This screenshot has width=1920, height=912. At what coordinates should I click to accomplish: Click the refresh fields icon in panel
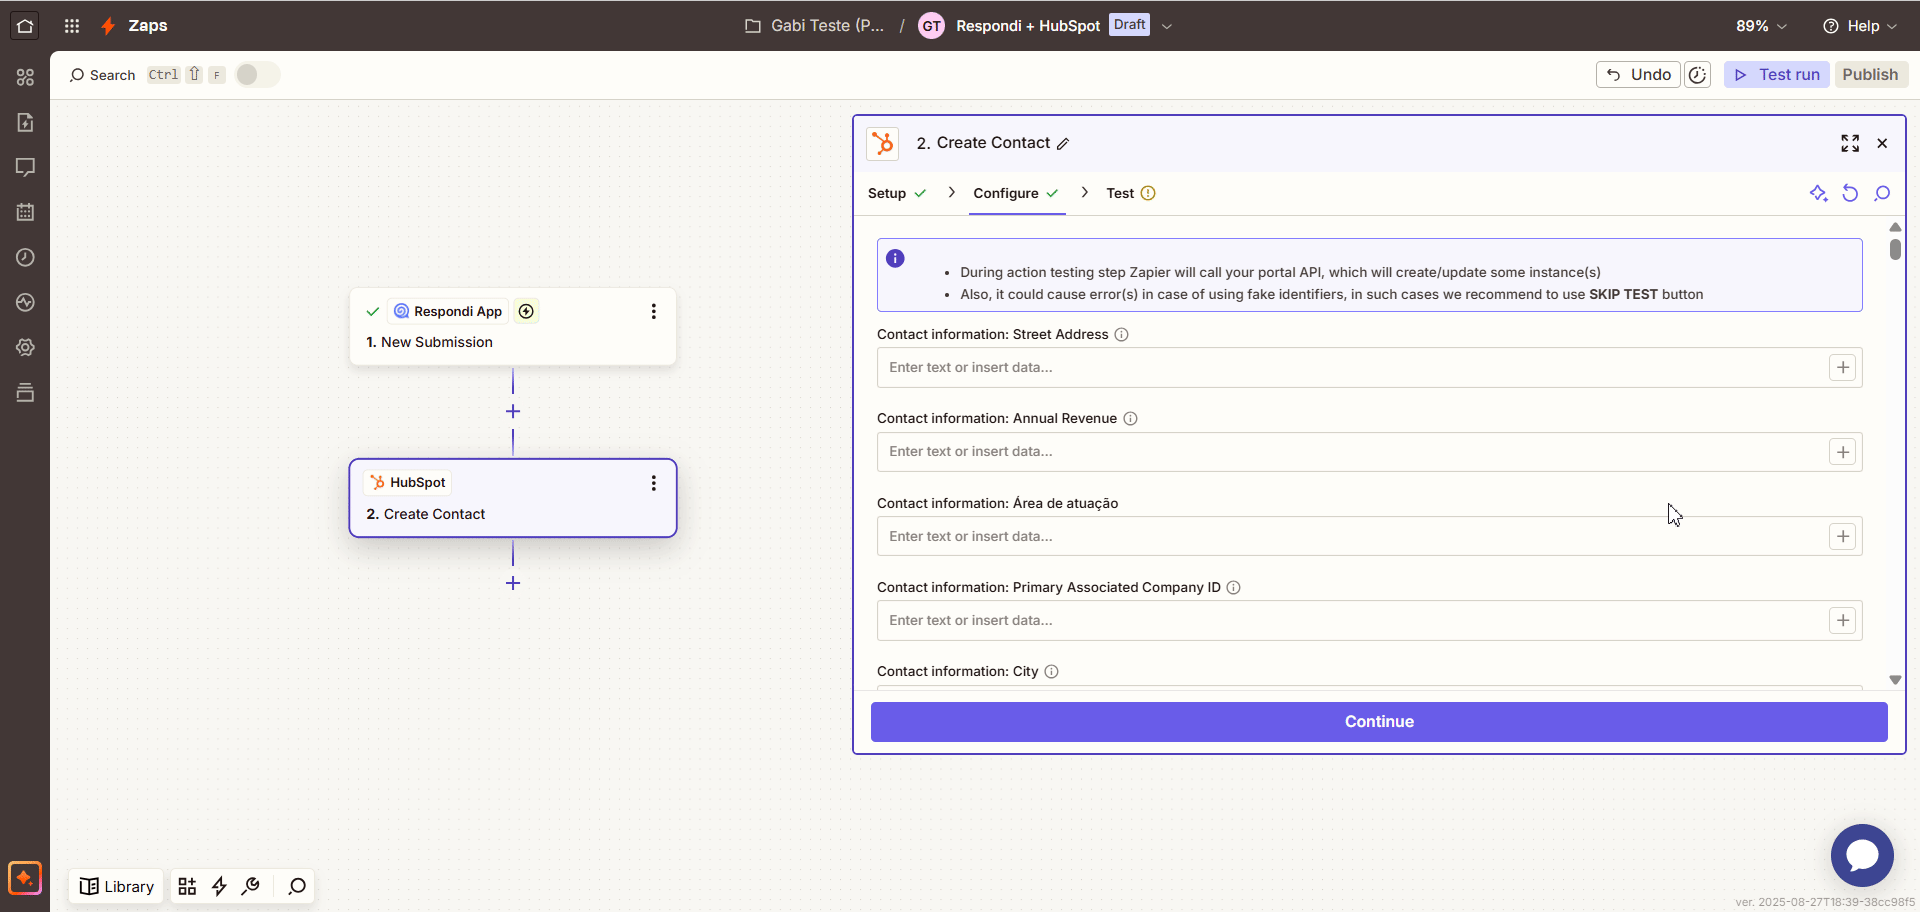pos(1850,193)
